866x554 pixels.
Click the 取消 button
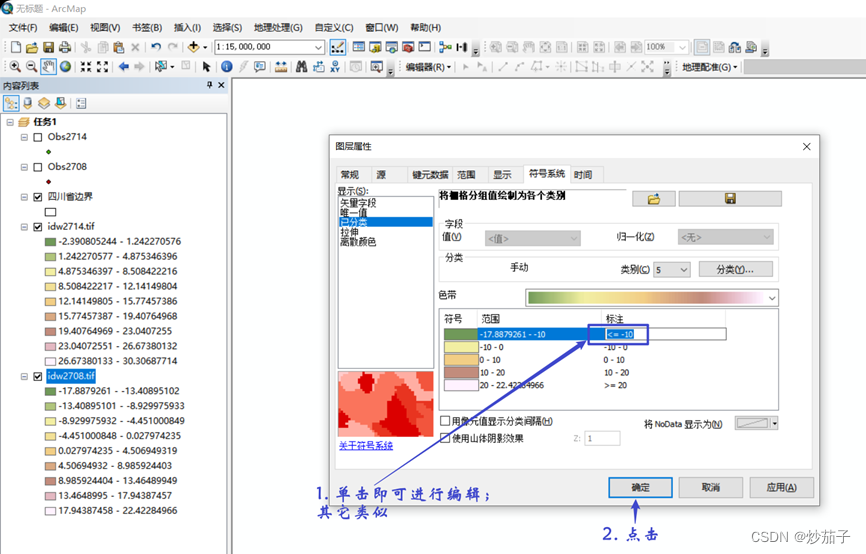coord(710,487)
